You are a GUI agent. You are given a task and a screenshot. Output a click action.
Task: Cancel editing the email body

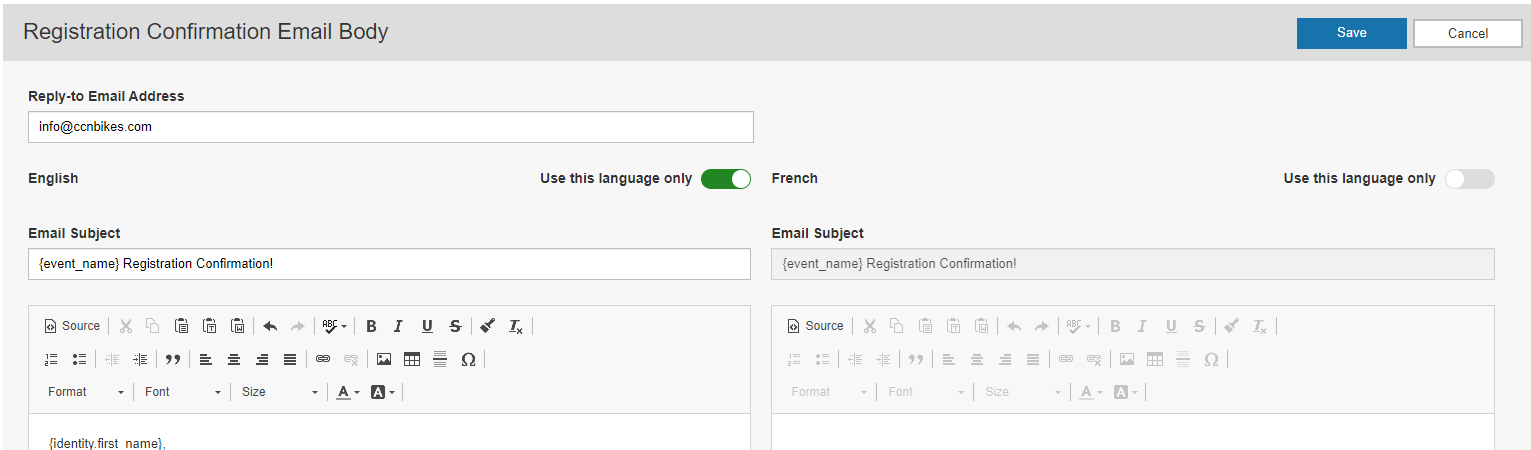click(x=1467, y=33)
